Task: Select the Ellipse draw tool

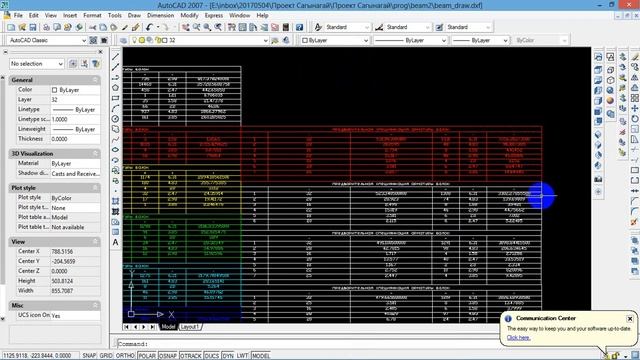Action: coord(116,149)
